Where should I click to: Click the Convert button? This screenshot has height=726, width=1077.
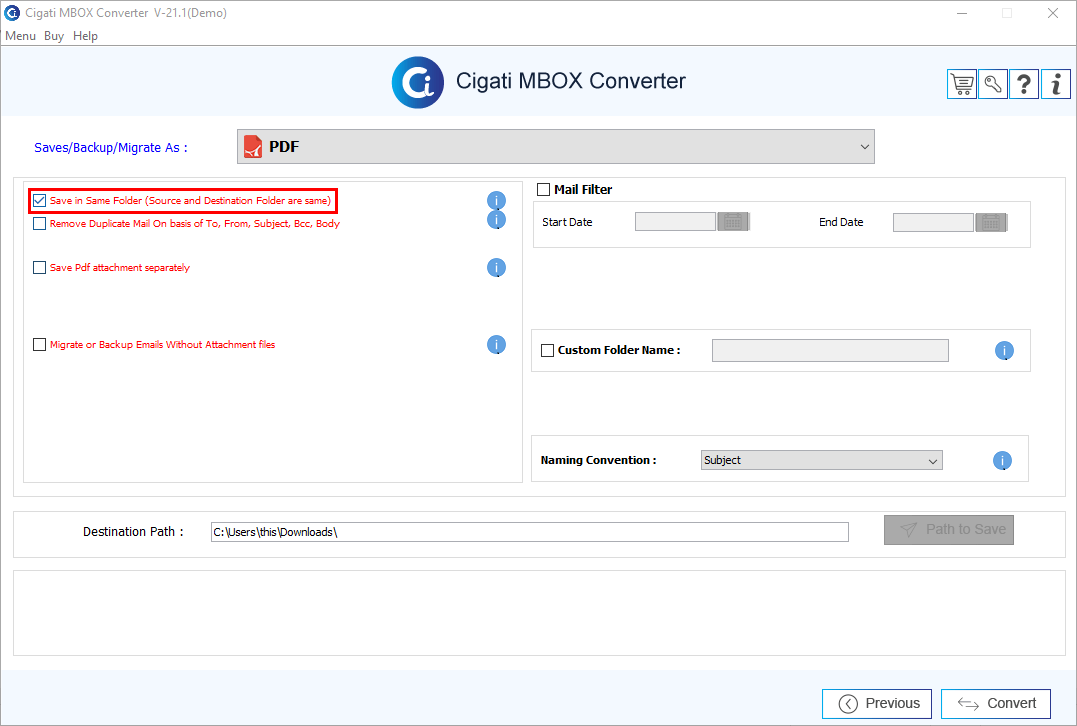[996, 703]
